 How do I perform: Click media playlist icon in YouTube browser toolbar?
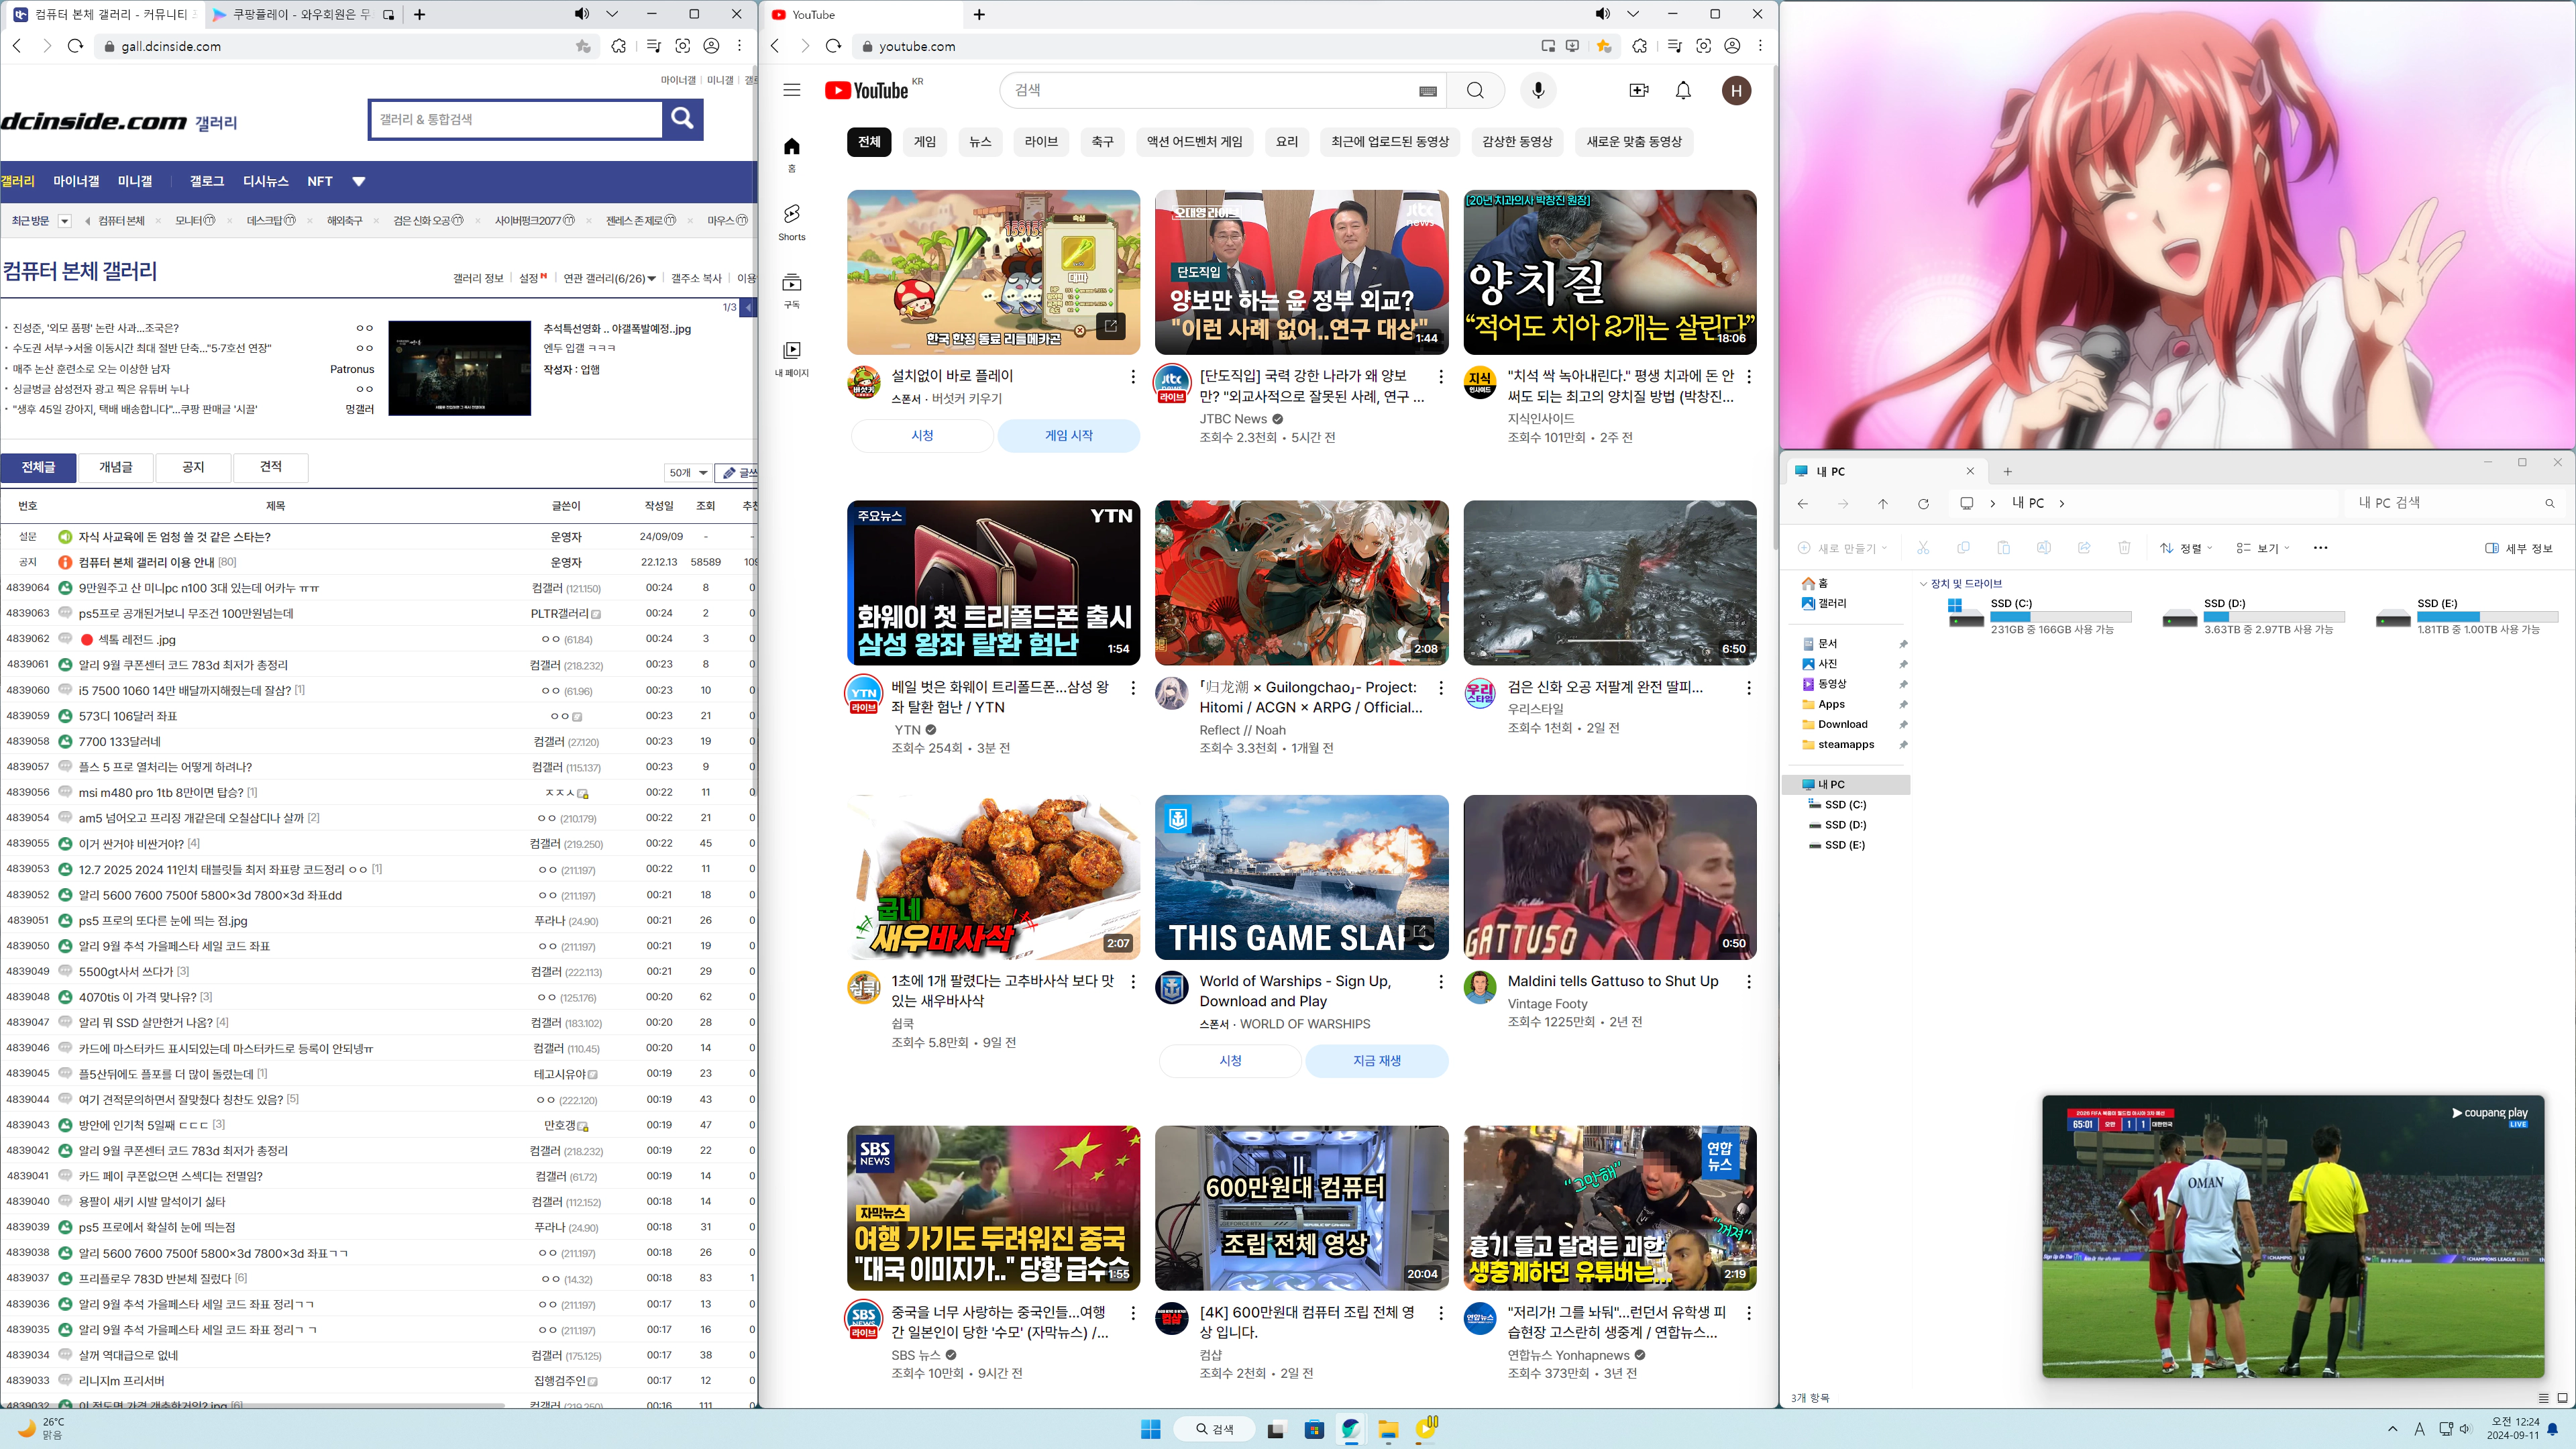coord(1674,46)
